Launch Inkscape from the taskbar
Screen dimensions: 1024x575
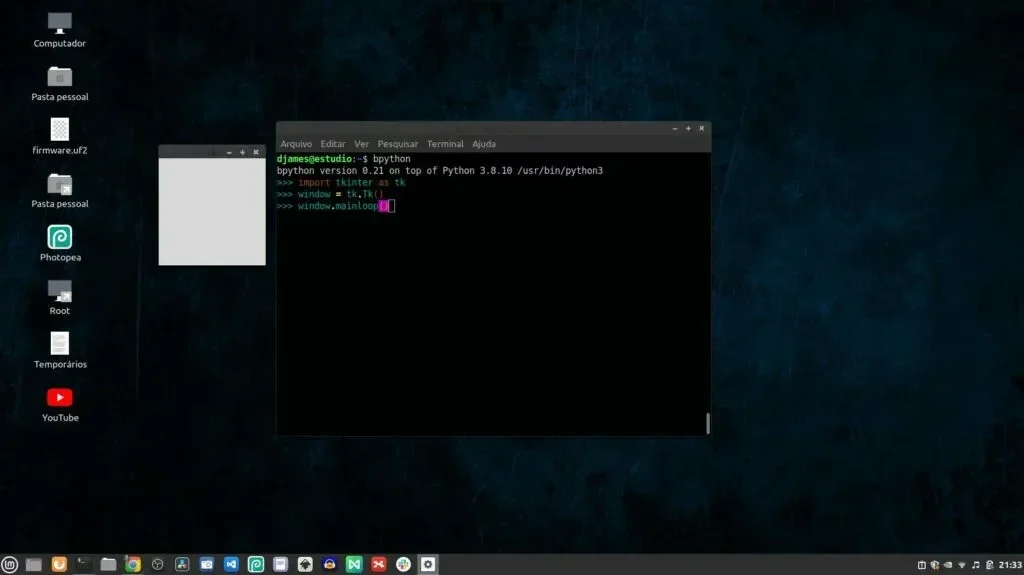(305, 565)
